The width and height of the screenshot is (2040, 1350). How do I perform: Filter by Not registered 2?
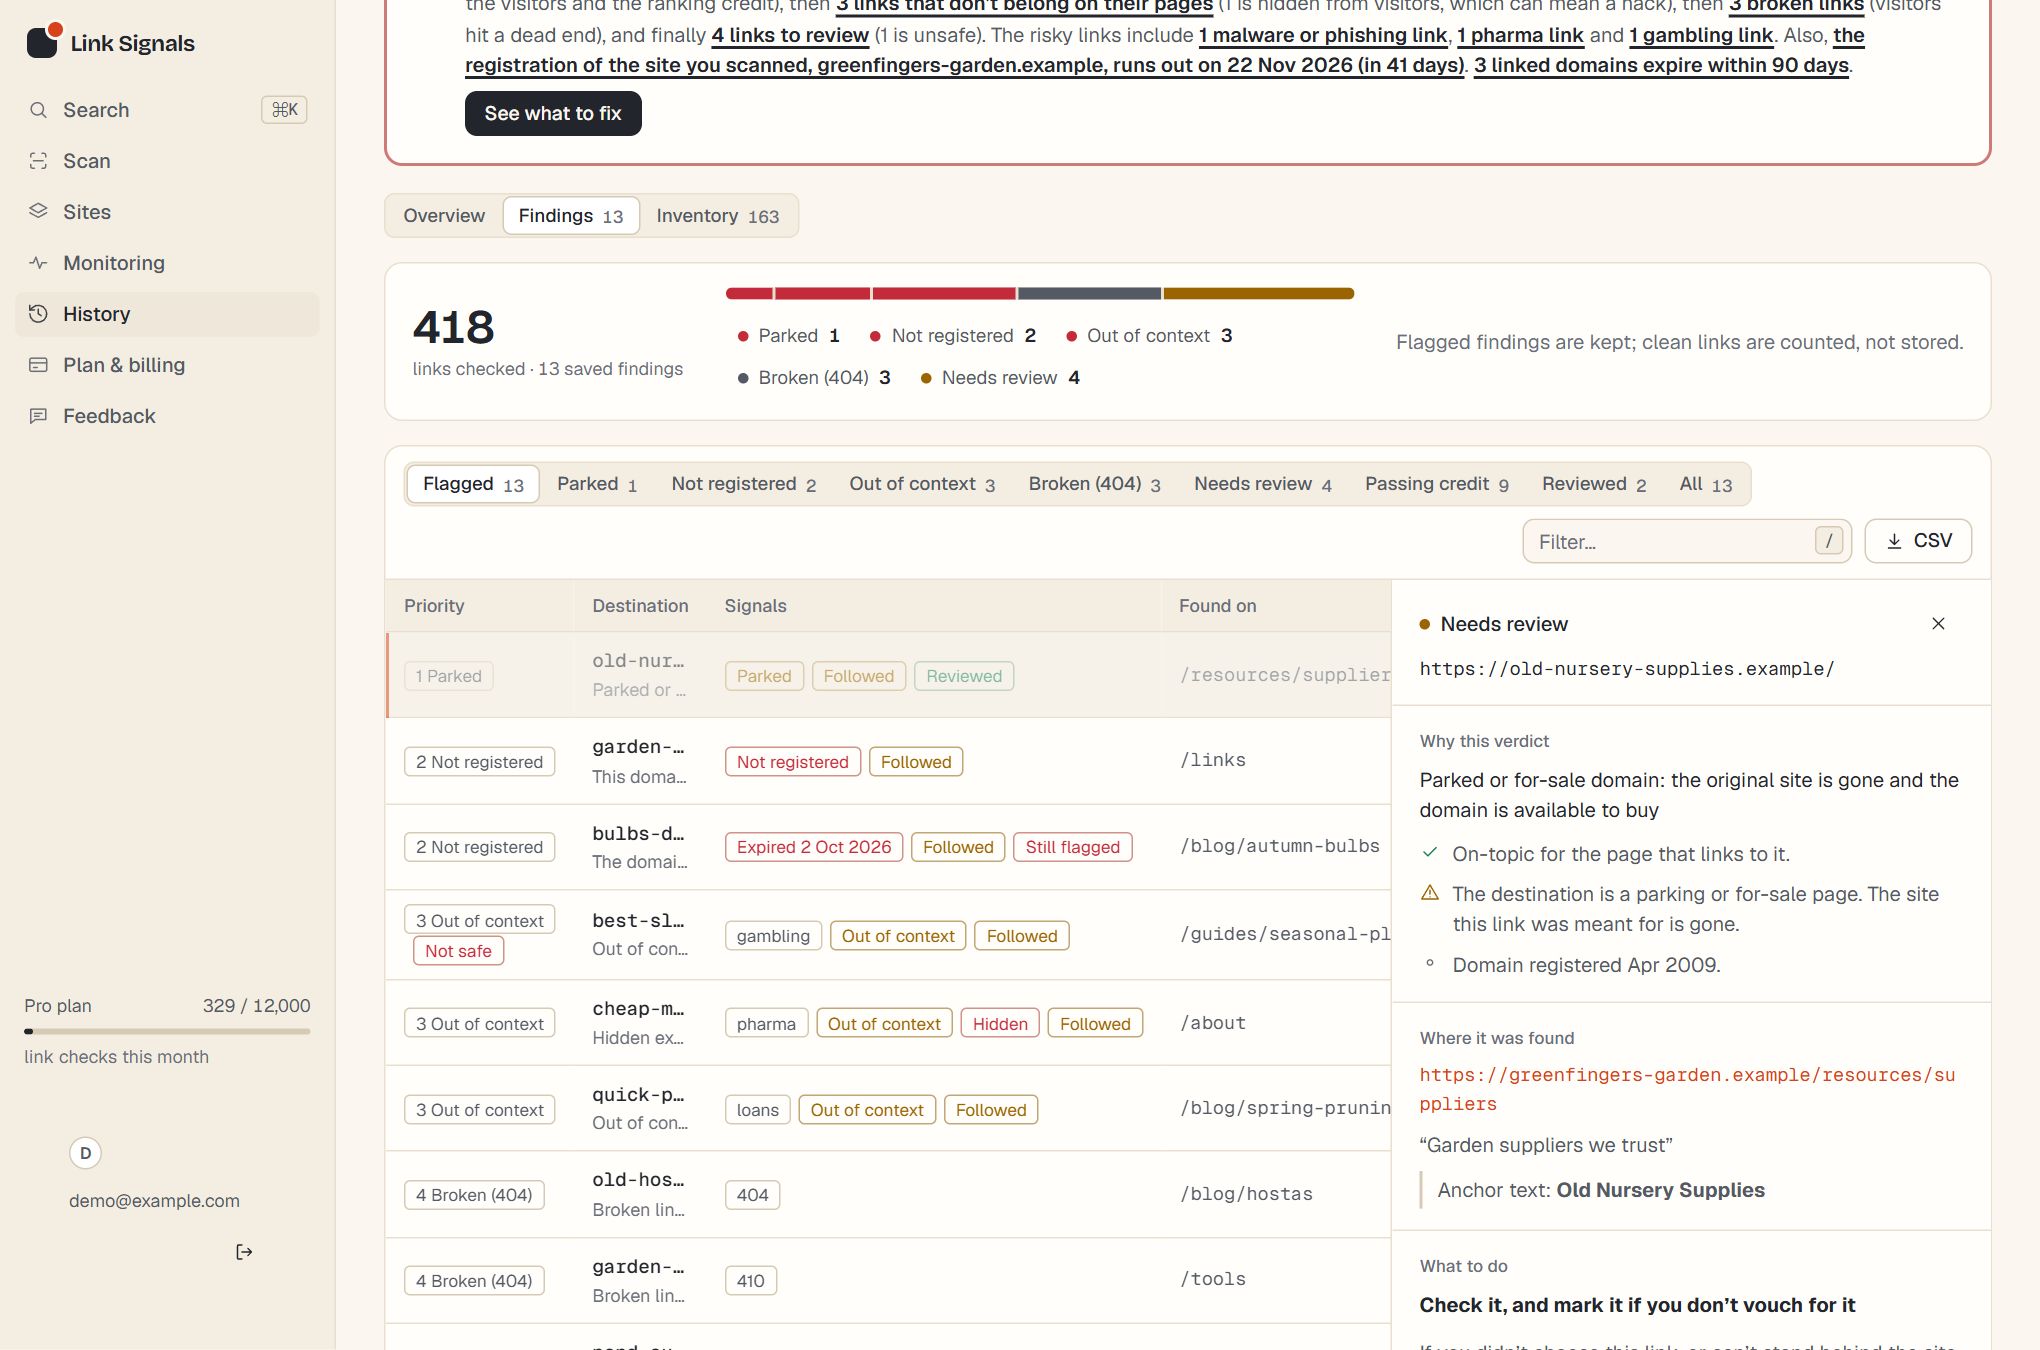744,484
